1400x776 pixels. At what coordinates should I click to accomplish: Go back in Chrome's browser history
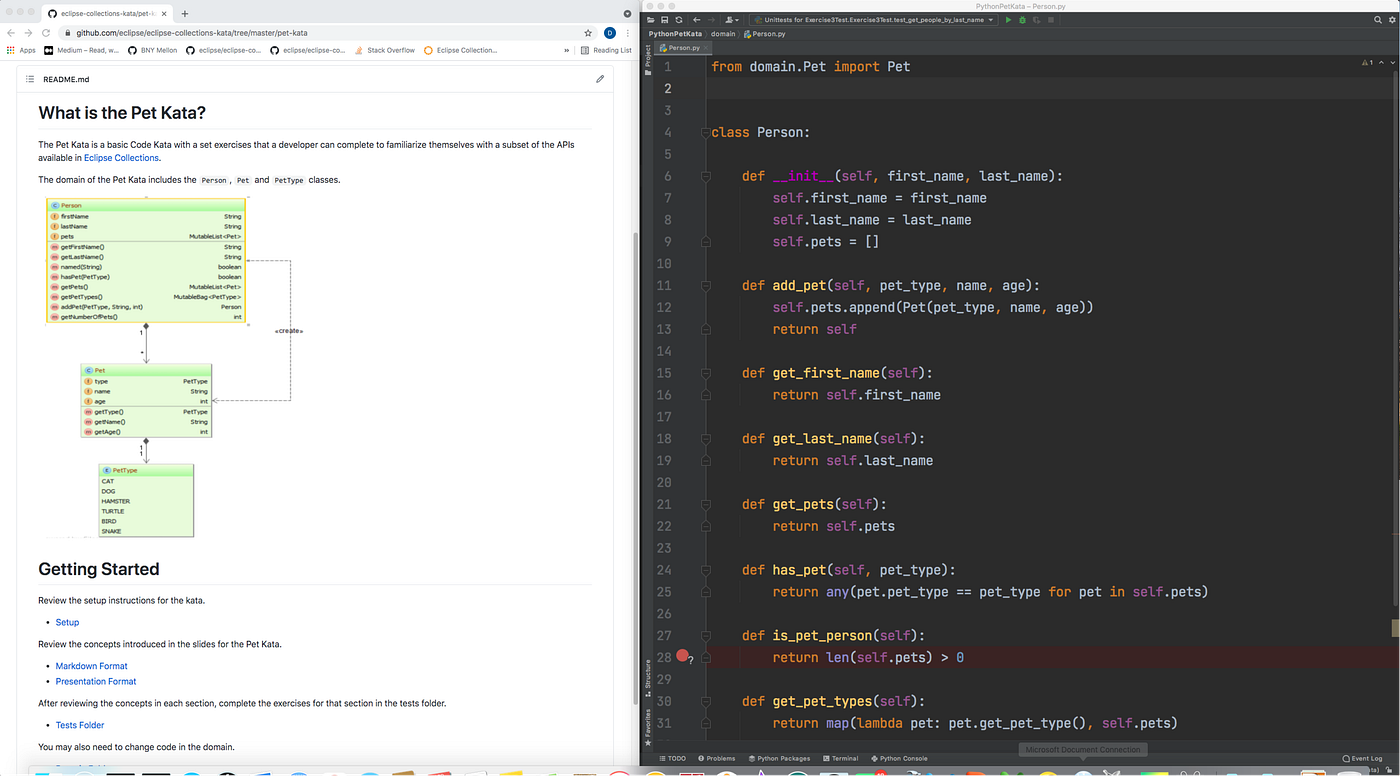click(x=11, y=33)
